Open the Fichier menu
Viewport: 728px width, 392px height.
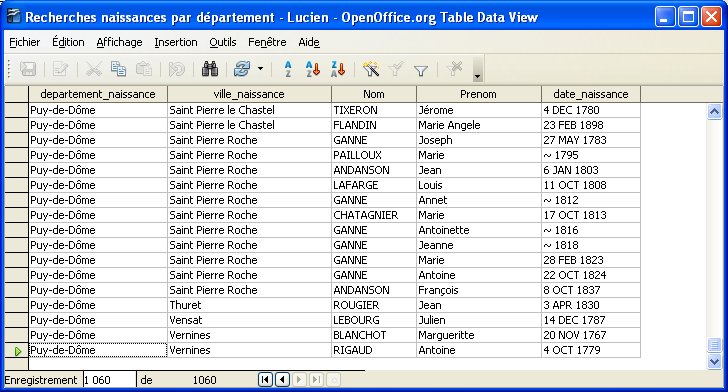point(25,42)
